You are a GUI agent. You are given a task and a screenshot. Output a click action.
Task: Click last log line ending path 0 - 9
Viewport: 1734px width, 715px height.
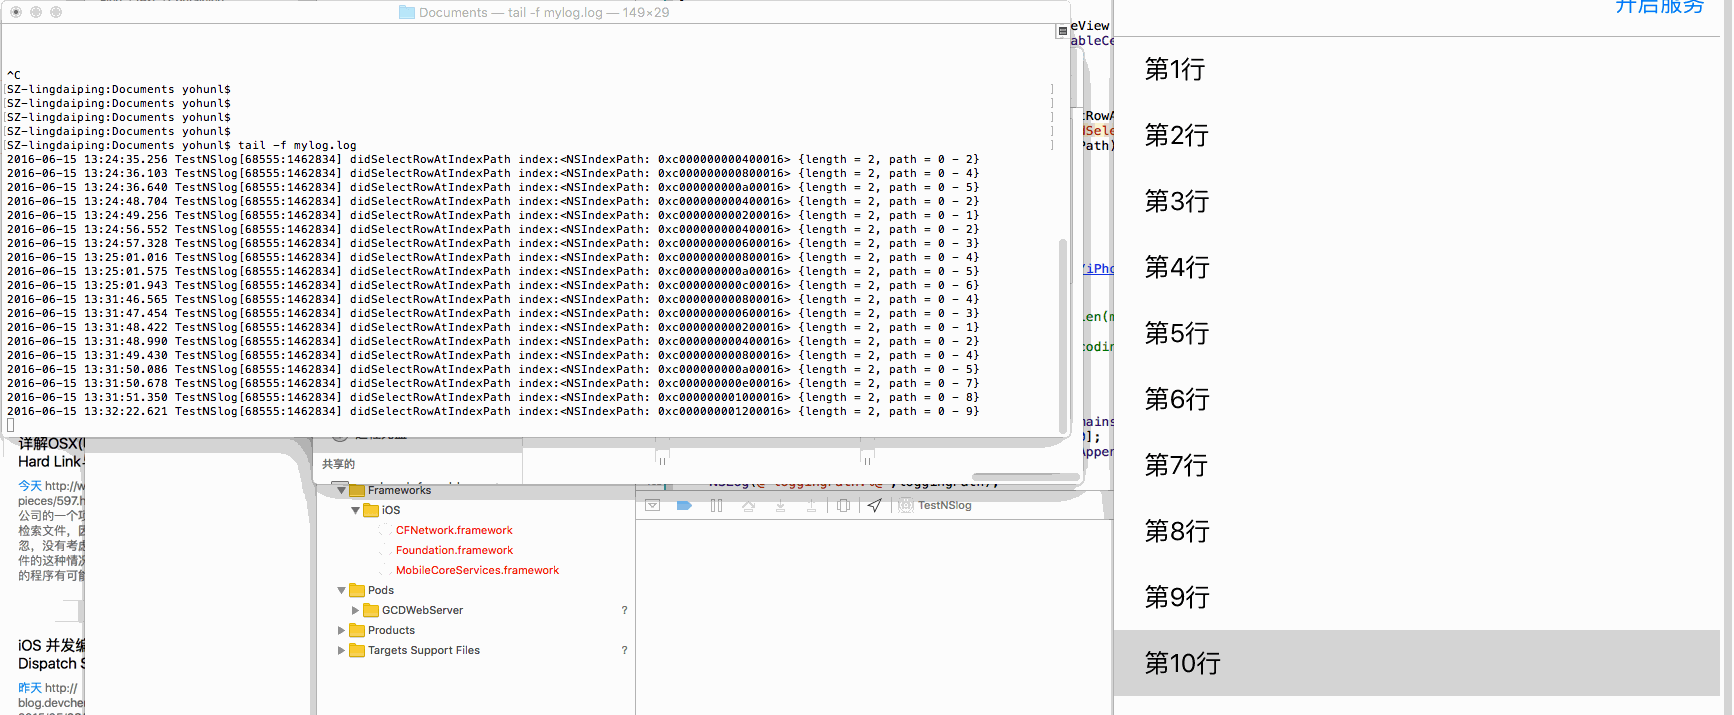(493, 411)
